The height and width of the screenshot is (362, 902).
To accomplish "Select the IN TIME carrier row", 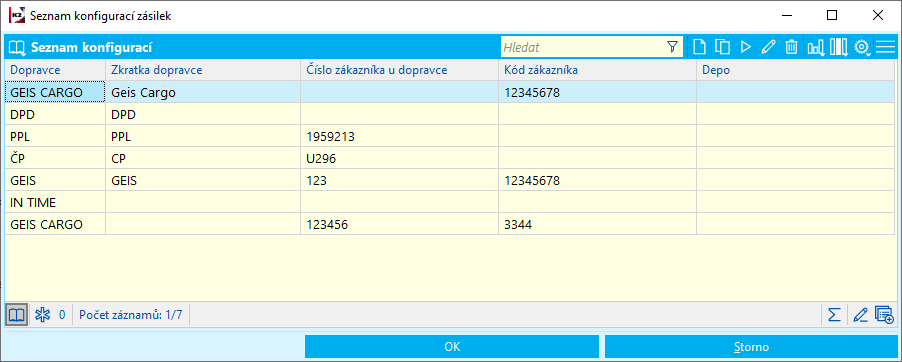I will point(450,202).
